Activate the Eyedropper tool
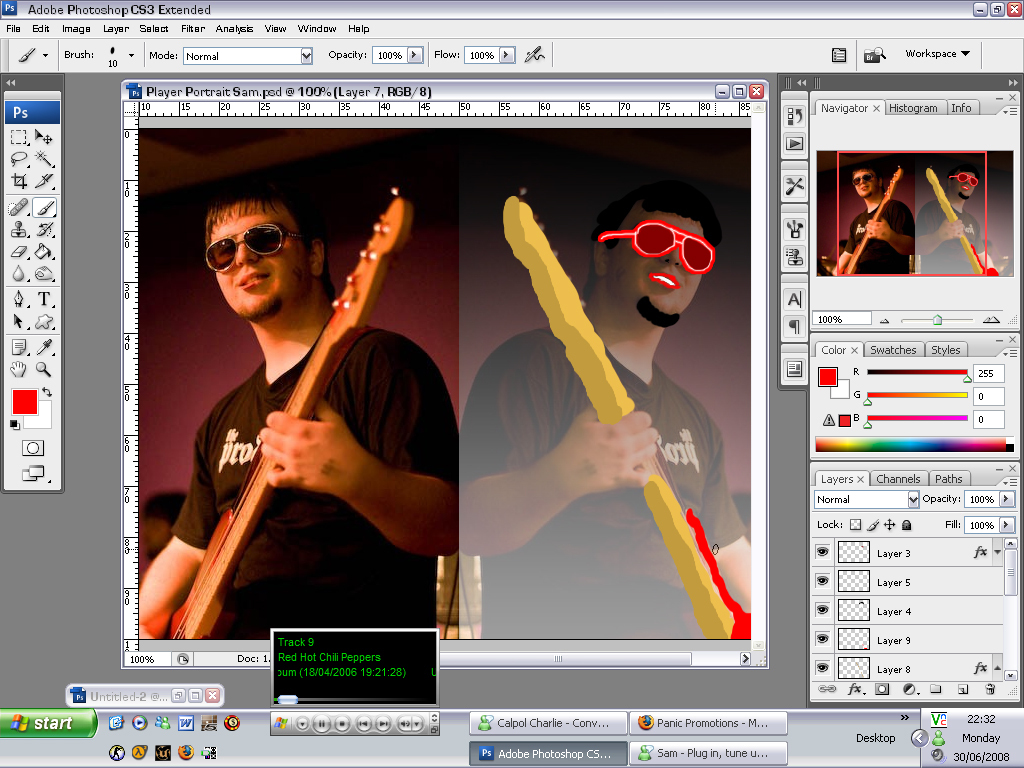The width and height of the screenshot is (1024, 768). pos(44,346)
